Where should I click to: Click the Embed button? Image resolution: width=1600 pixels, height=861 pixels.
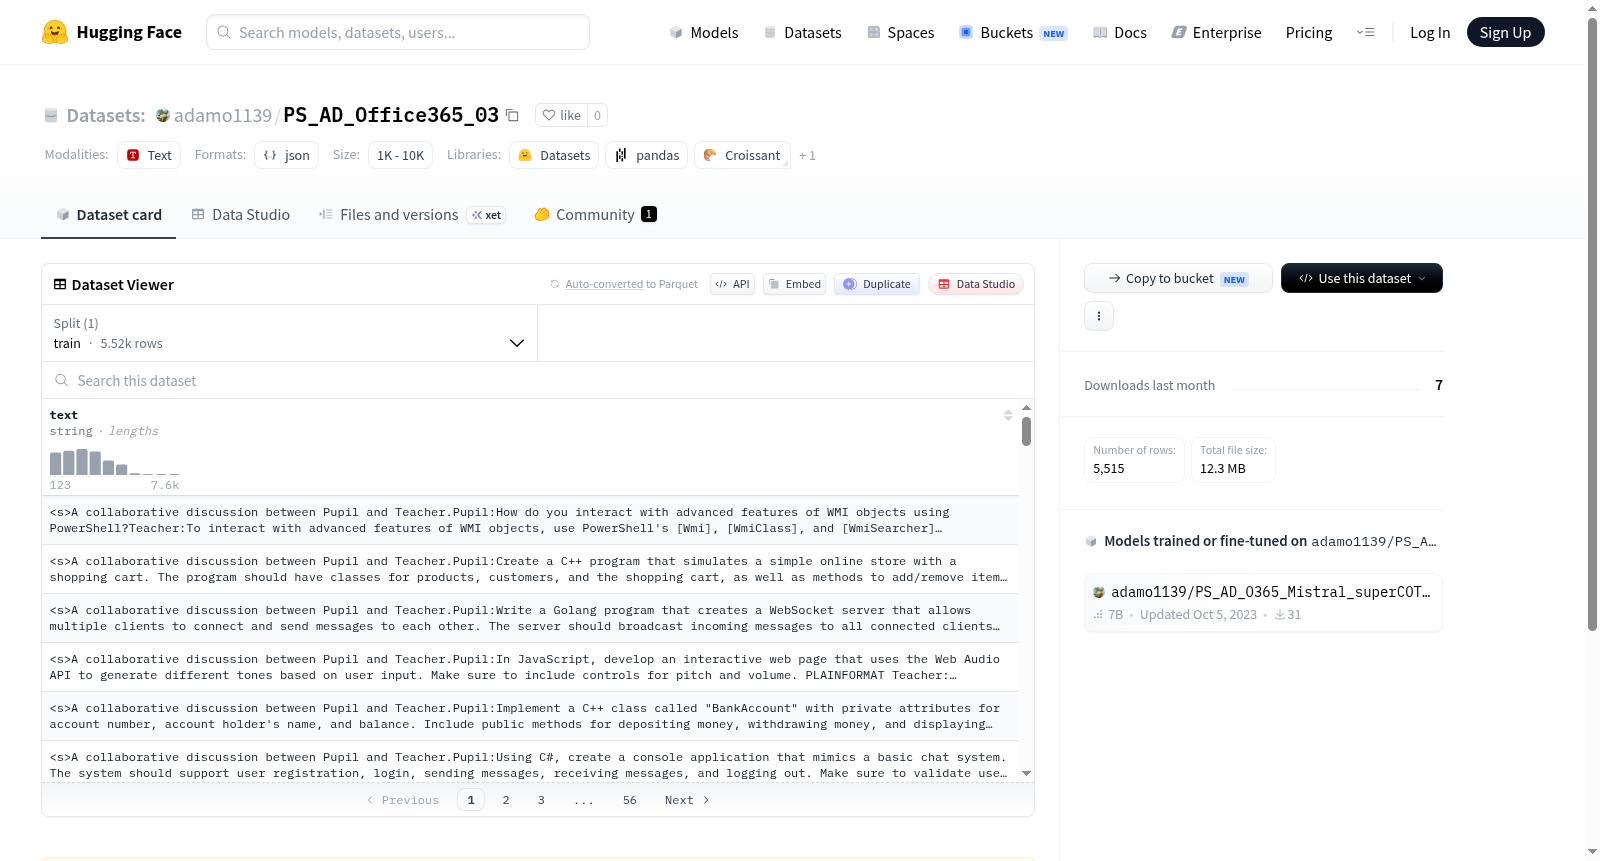point(794,284)
